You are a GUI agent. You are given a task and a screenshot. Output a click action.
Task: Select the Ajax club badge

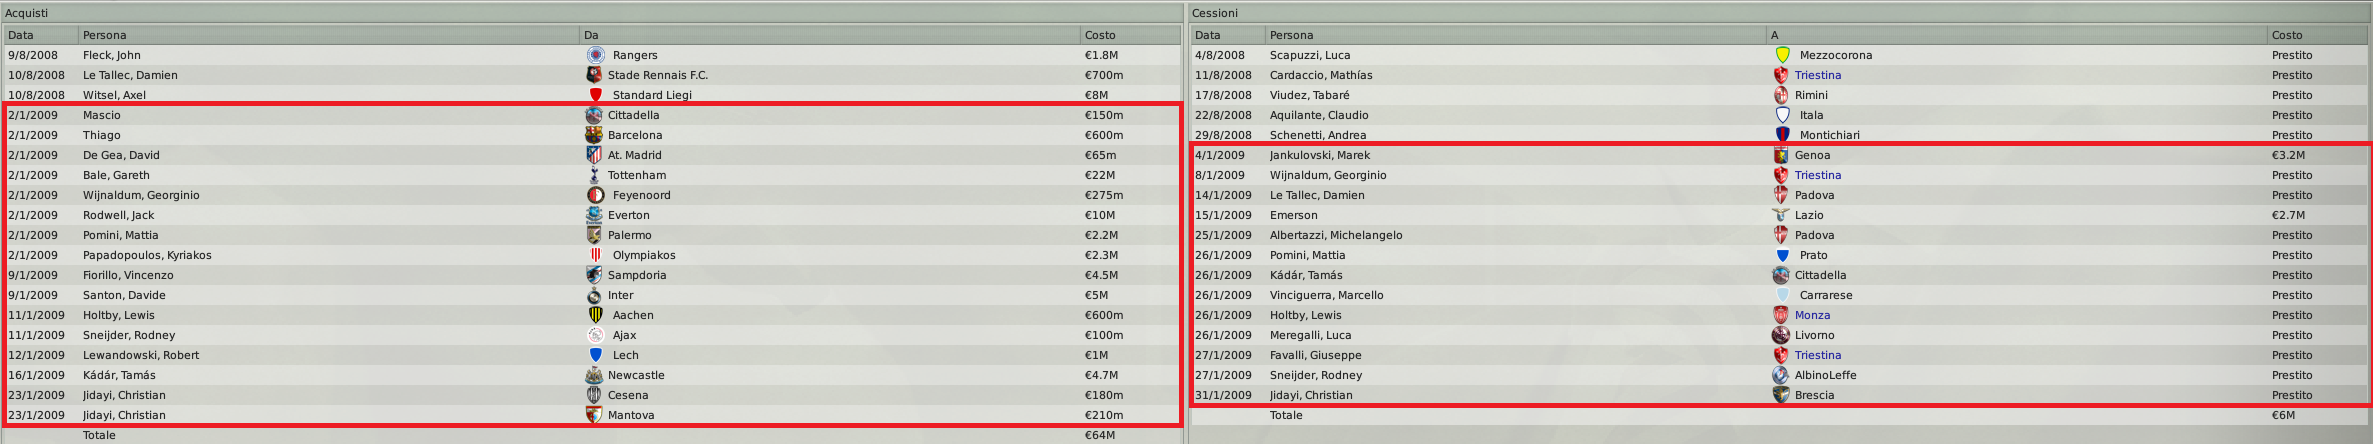pos(595,335)
